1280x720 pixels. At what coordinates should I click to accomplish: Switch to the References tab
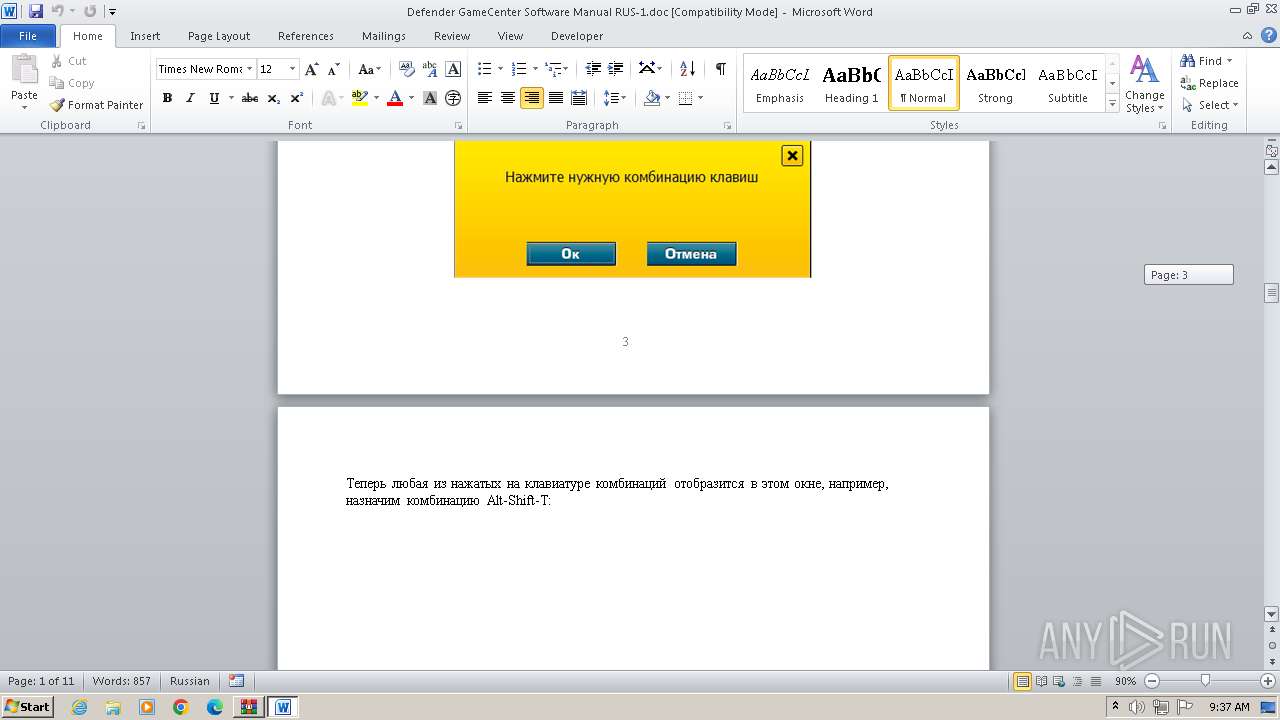[306, 36]
